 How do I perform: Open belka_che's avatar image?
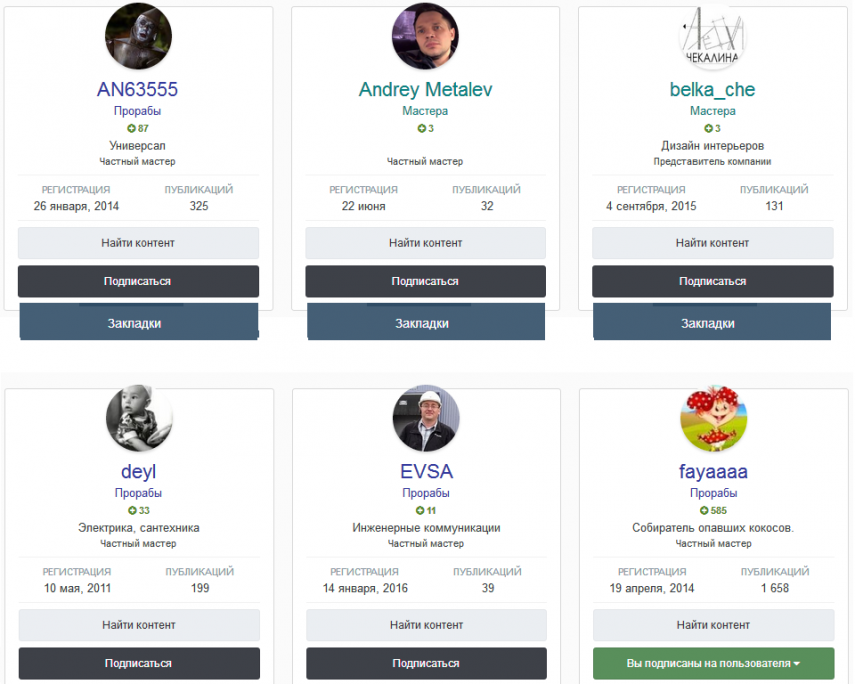pyautogui.click(x=712, y=37)
